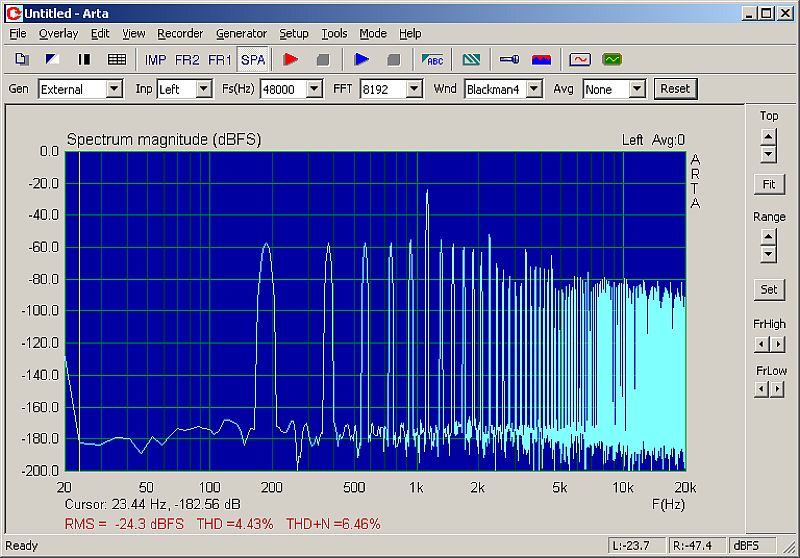This screenshot has width=800, height=558.
Task: Increase Top with up arrow
Action: [x=768, y=137]
